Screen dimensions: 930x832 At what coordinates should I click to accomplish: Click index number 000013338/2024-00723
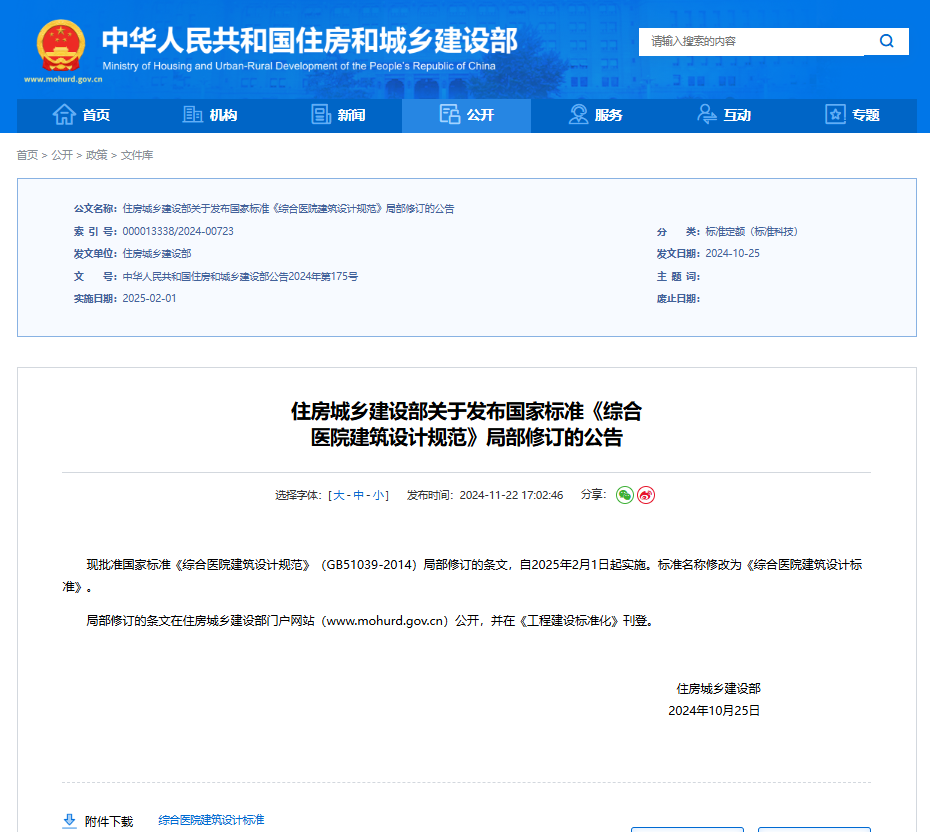coord(178,231)
